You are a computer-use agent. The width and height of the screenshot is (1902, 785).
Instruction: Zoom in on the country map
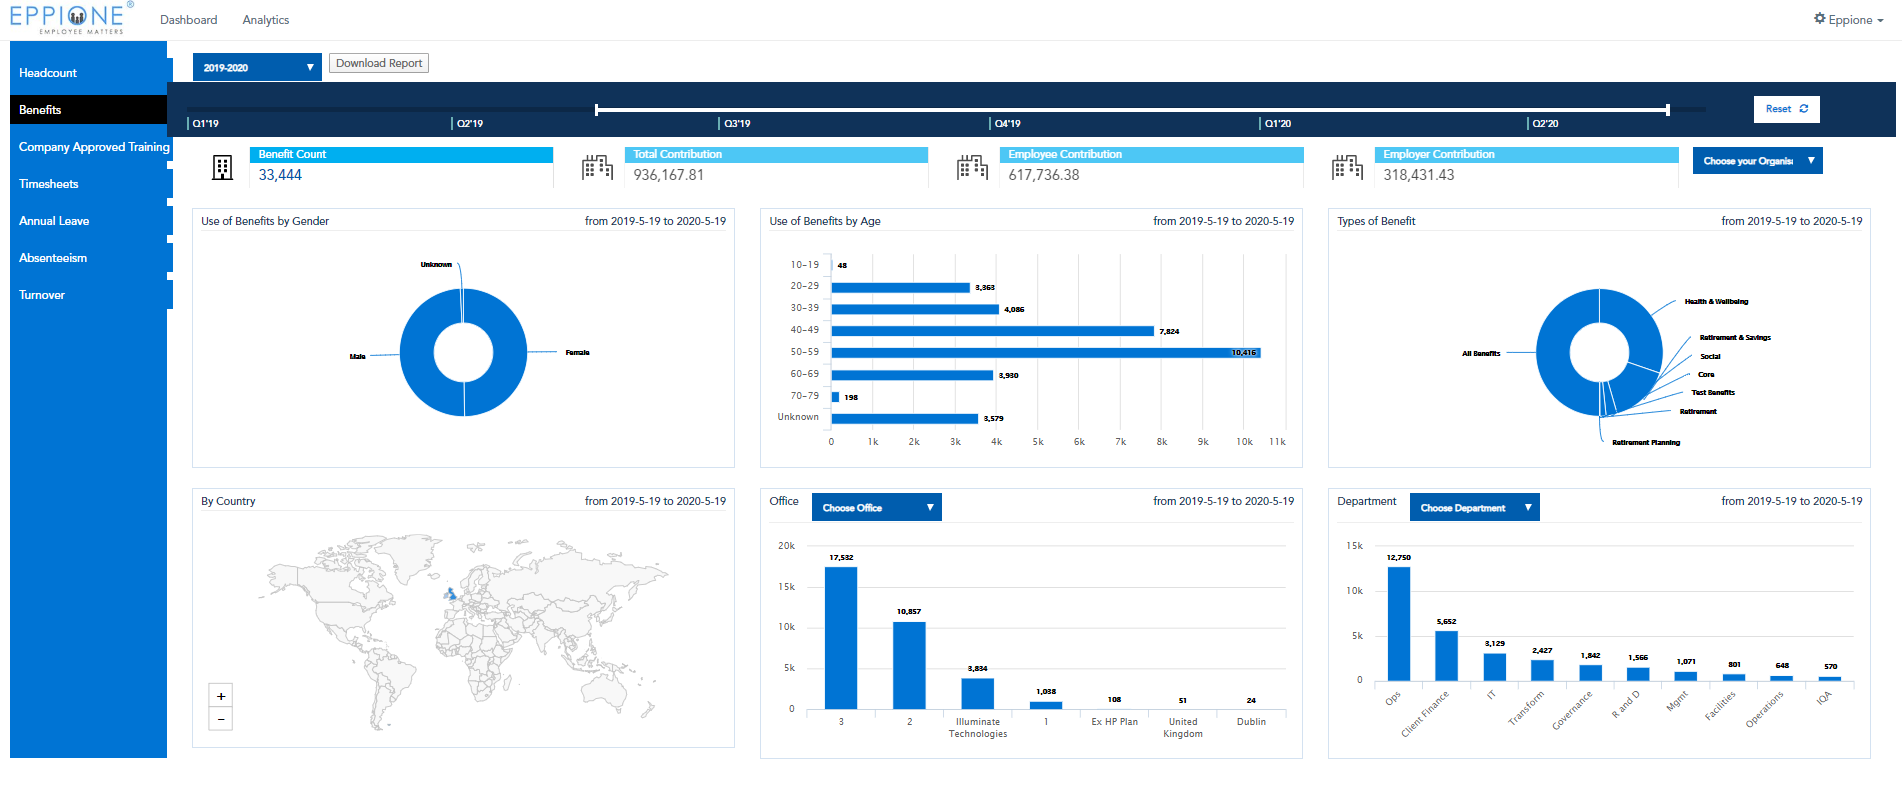point(221,696)
